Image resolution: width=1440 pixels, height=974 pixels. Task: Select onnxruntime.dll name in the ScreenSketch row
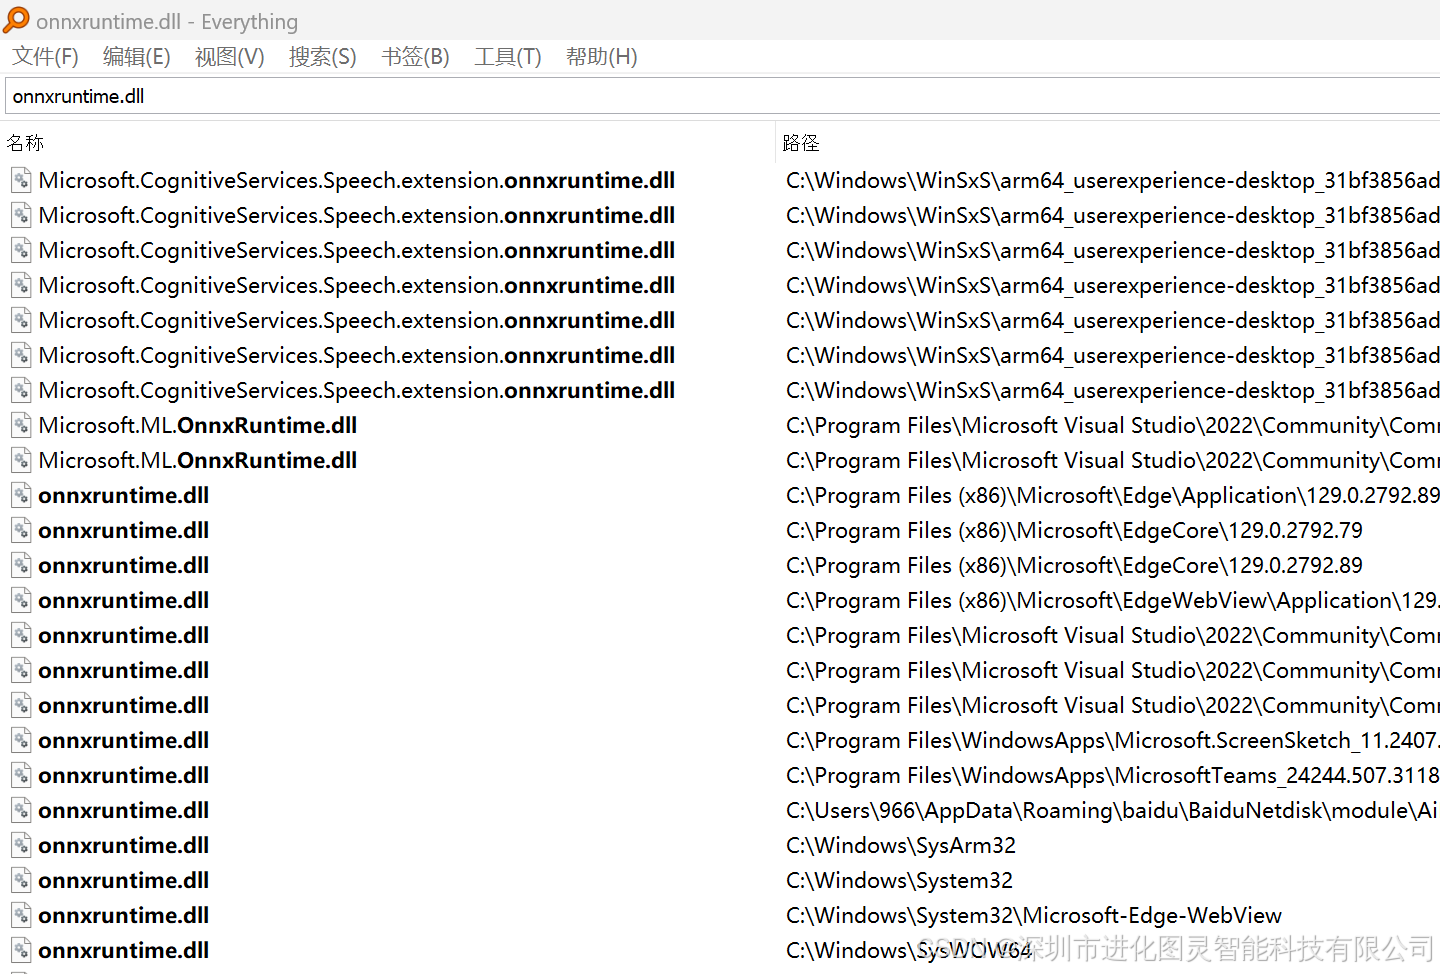click(124, 740)
